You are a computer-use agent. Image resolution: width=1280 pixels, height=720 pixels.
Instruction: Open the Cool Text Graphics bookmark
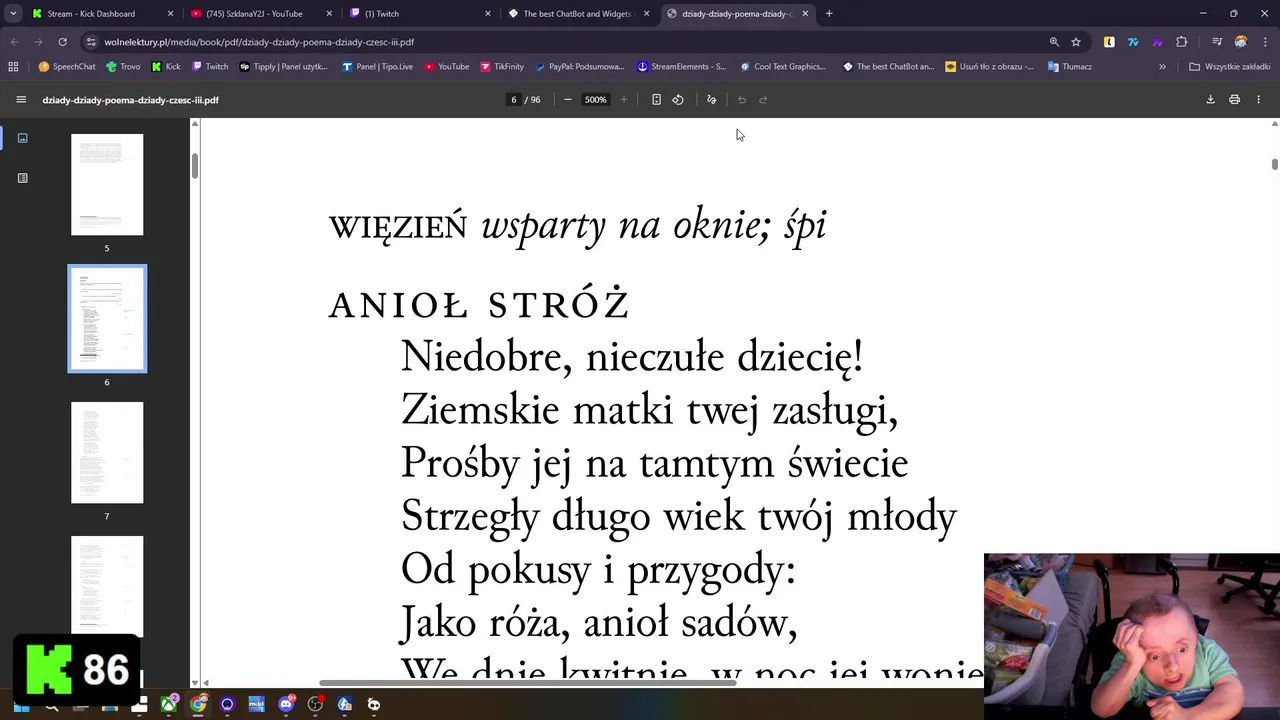coord(782,67)
